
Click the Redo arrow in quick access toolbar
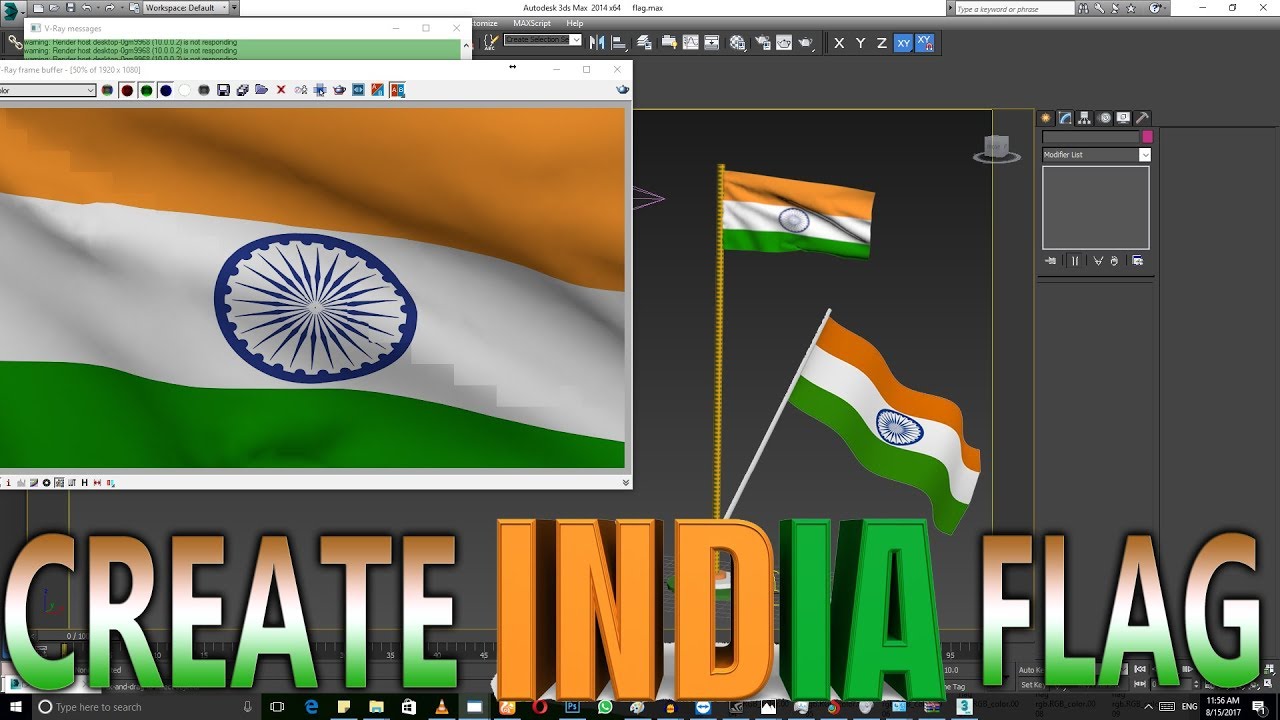coord(109,8)
